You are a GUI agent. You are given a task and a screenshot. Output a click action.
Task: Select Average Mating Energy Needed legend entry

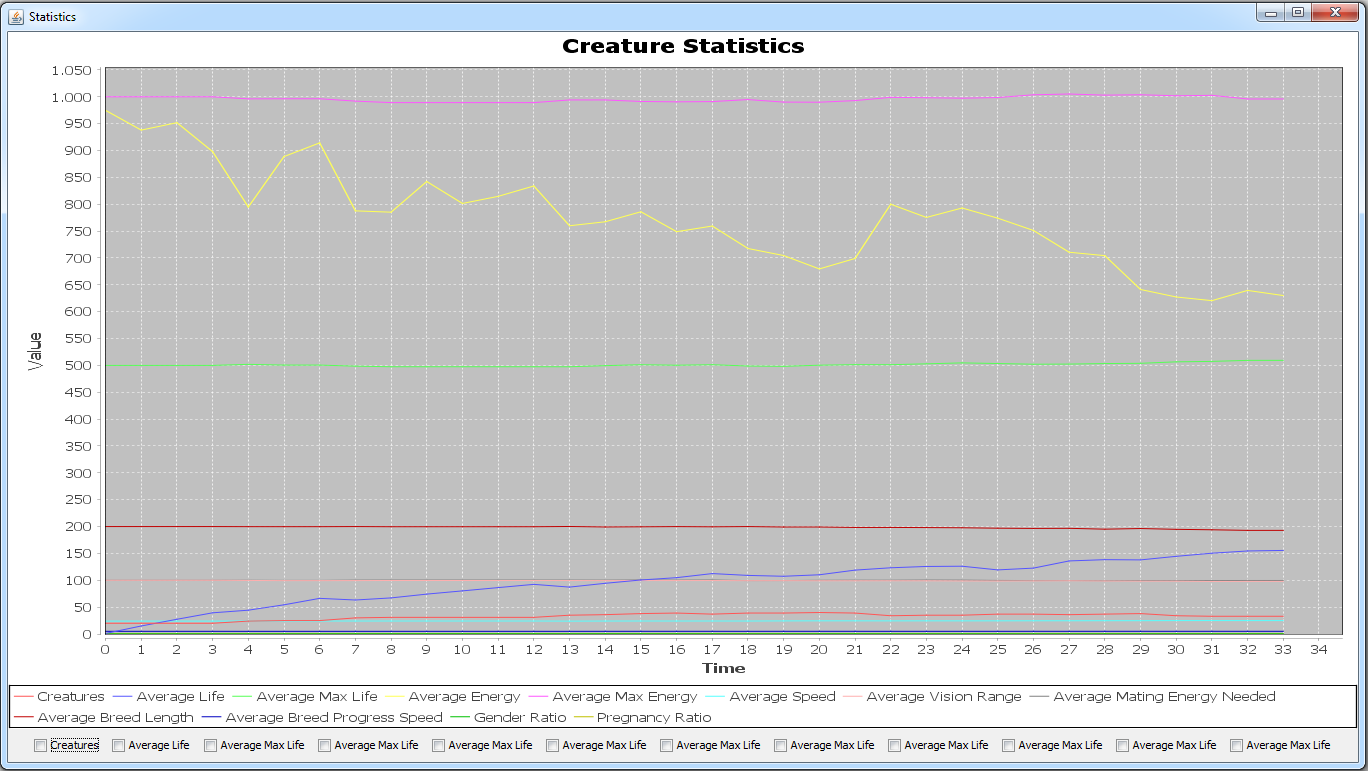(x=1152, y=696)
